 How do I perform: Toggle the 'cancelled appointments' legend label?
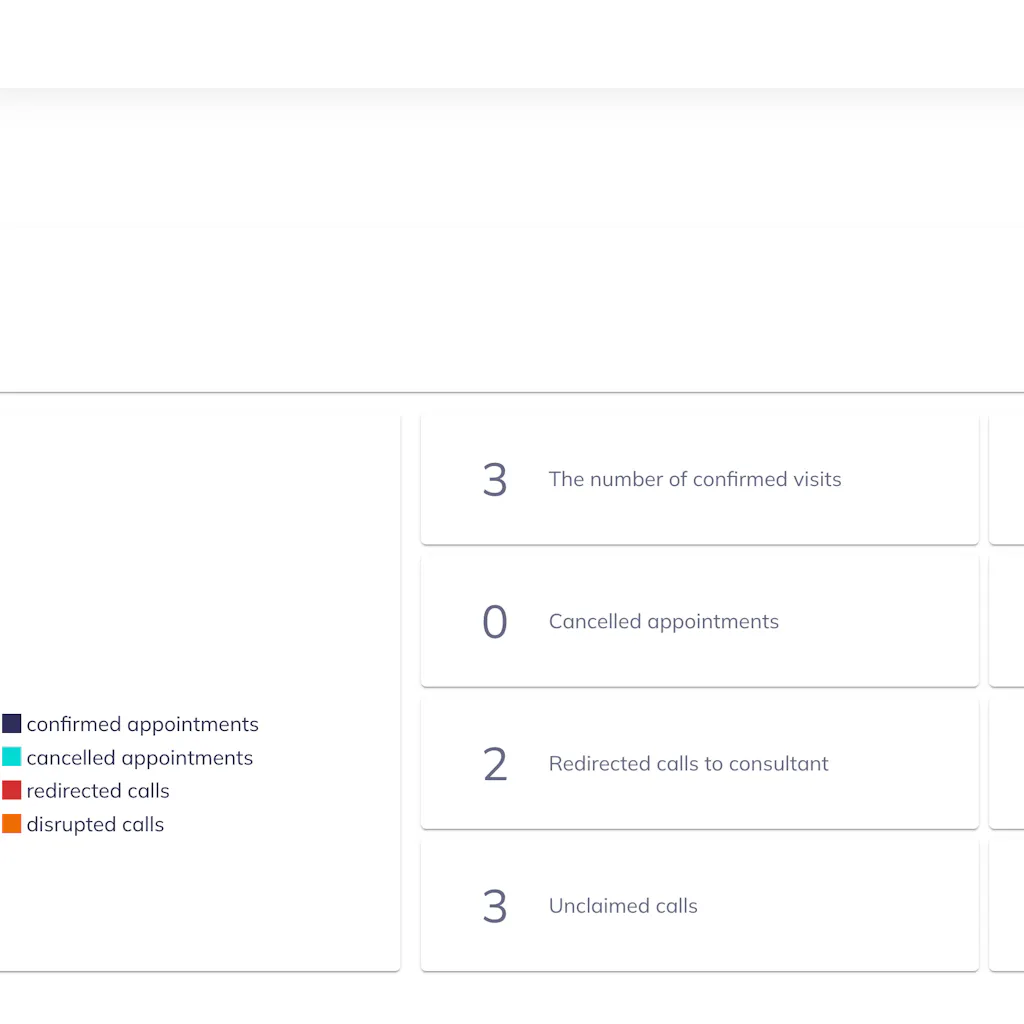[x=139, y=758]
